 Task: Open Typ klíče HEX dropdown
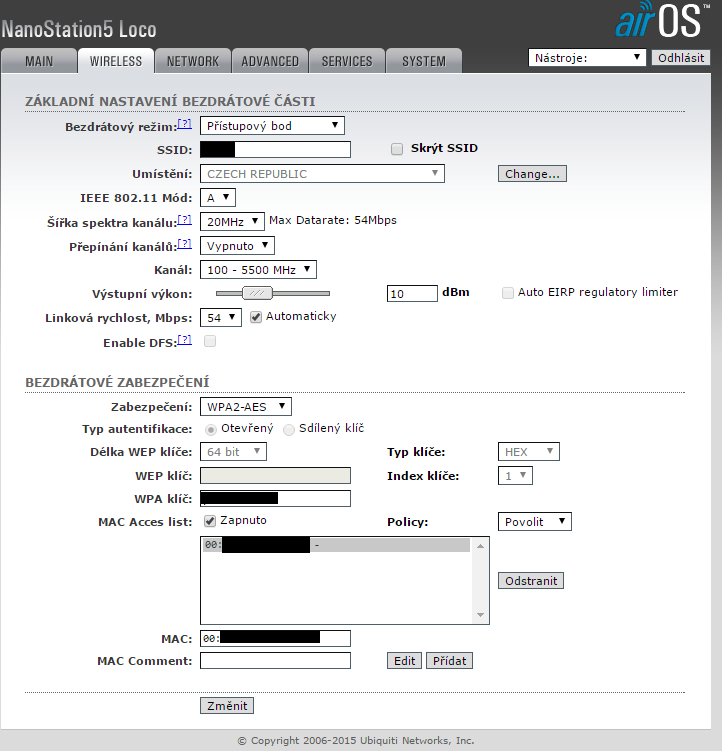529,452
